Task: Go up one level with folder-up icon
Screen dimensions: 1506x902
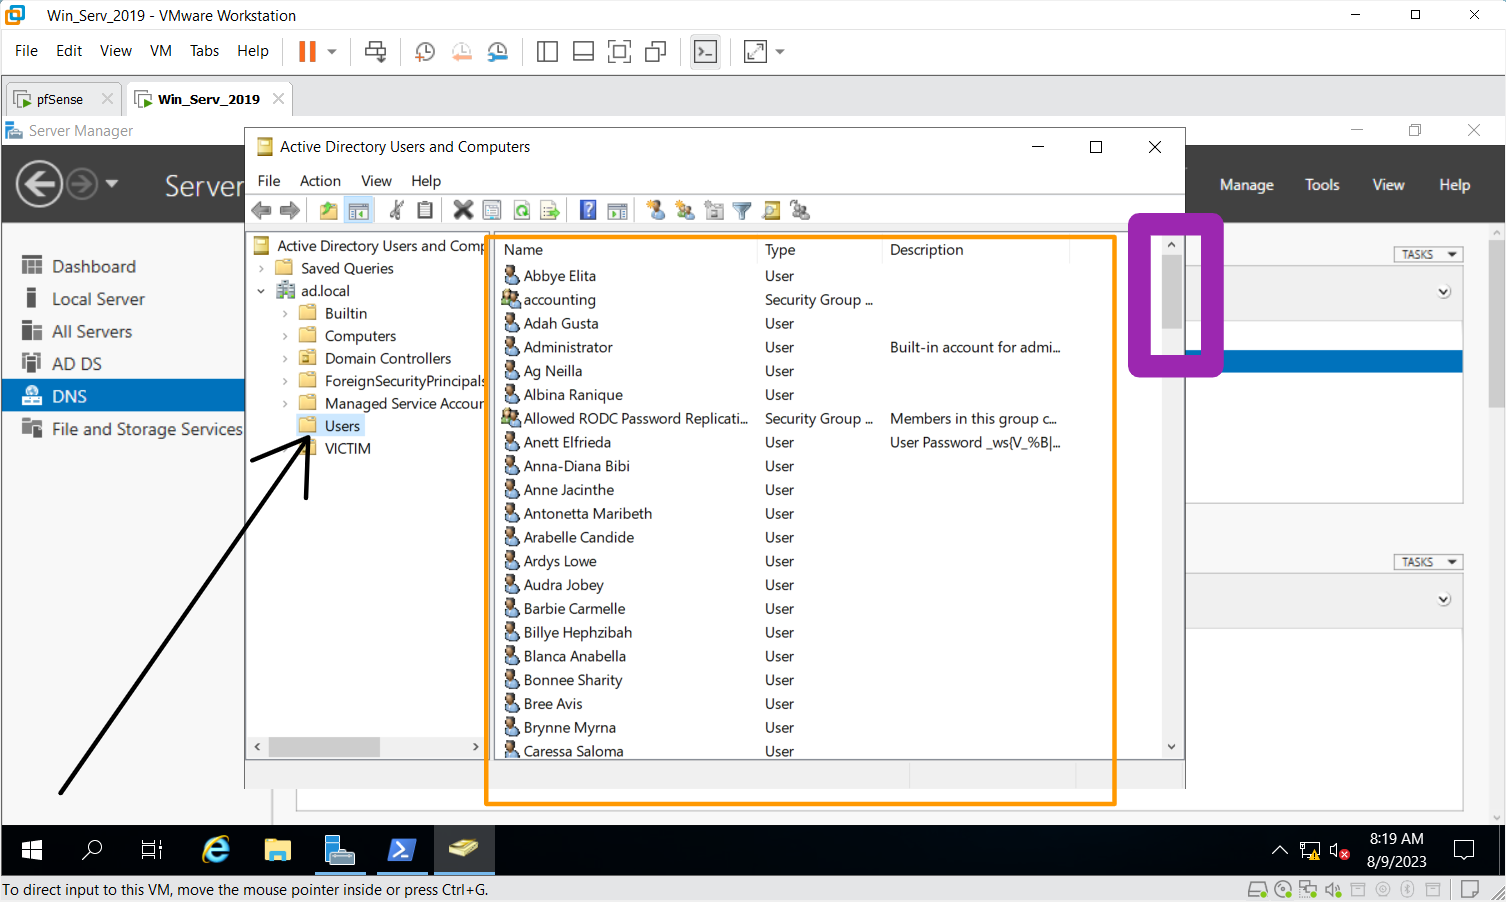Action: coord(329,210)
